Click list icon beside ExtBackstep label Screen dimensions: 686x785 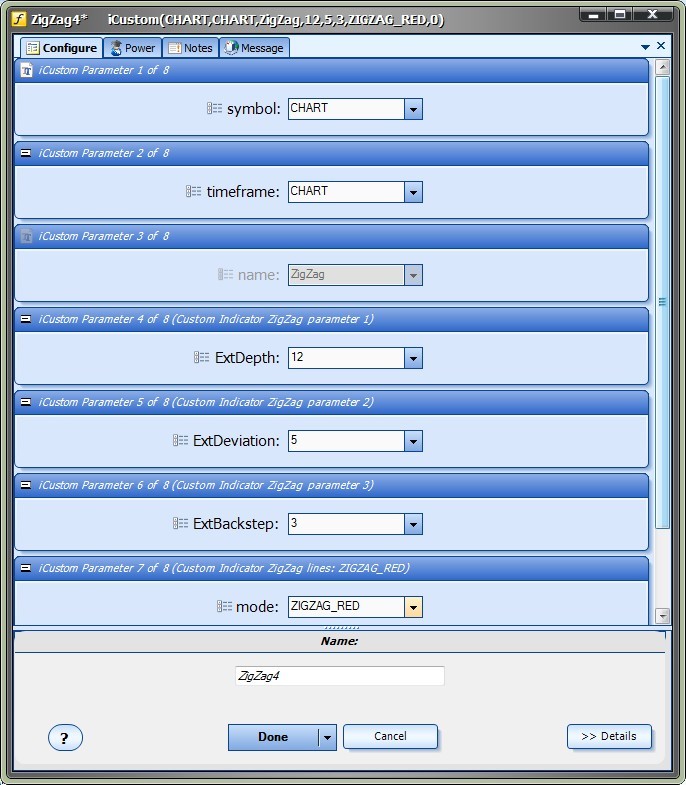tap(180, 524)
